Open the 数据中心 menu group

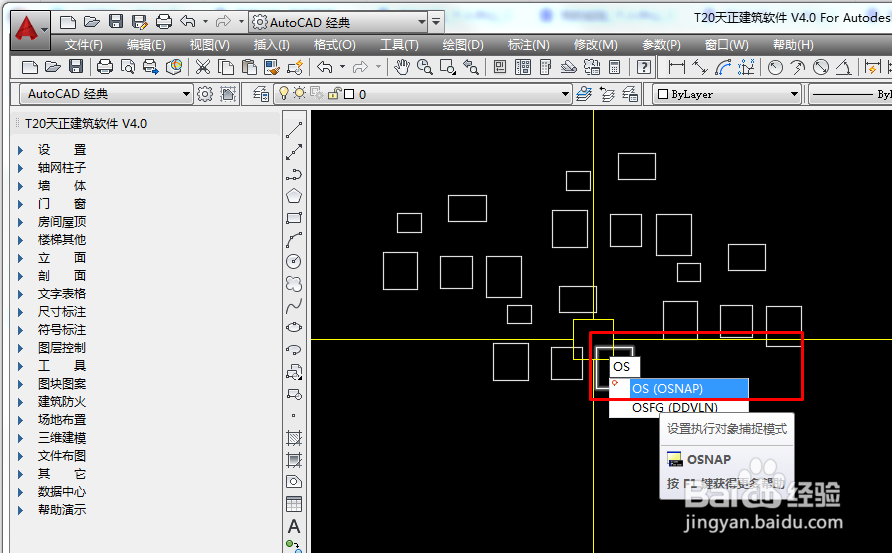(x=61, y=492)
